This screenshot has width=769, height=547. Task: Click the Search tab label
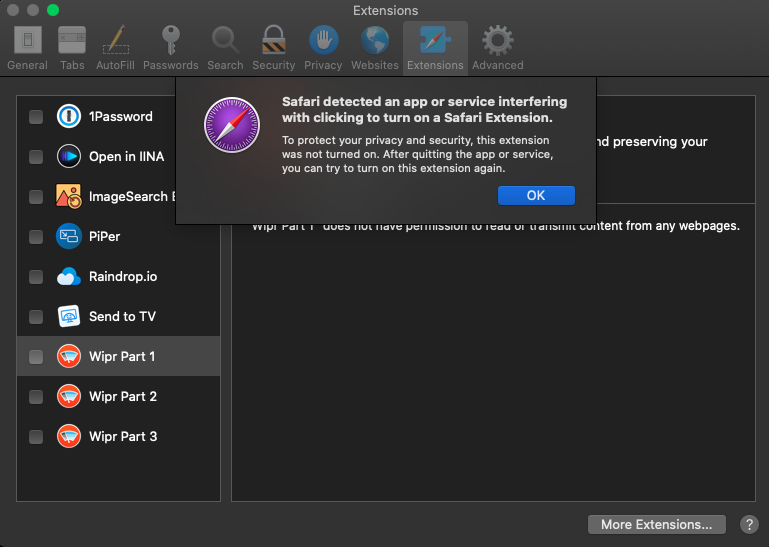coord(225,65)
